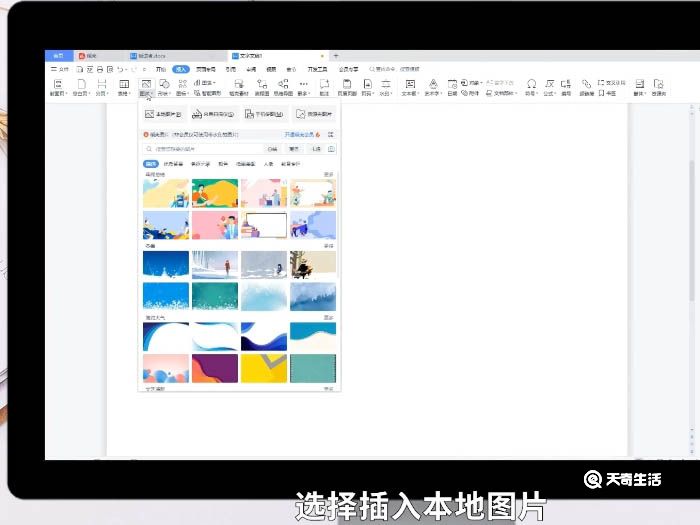Click the Undo arrow in quick access bar

[120, 69]
